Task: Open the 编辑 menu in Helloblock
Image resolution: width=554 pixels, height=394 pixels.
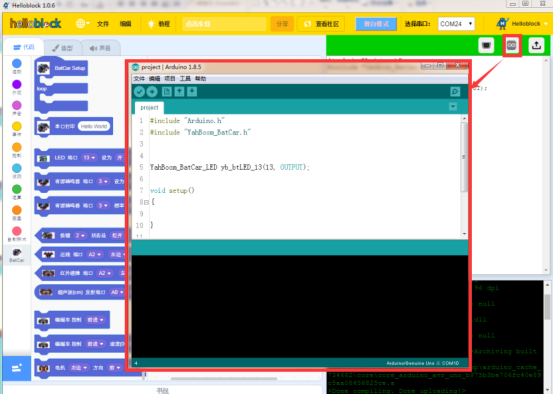Action: [x=125, y=24]
